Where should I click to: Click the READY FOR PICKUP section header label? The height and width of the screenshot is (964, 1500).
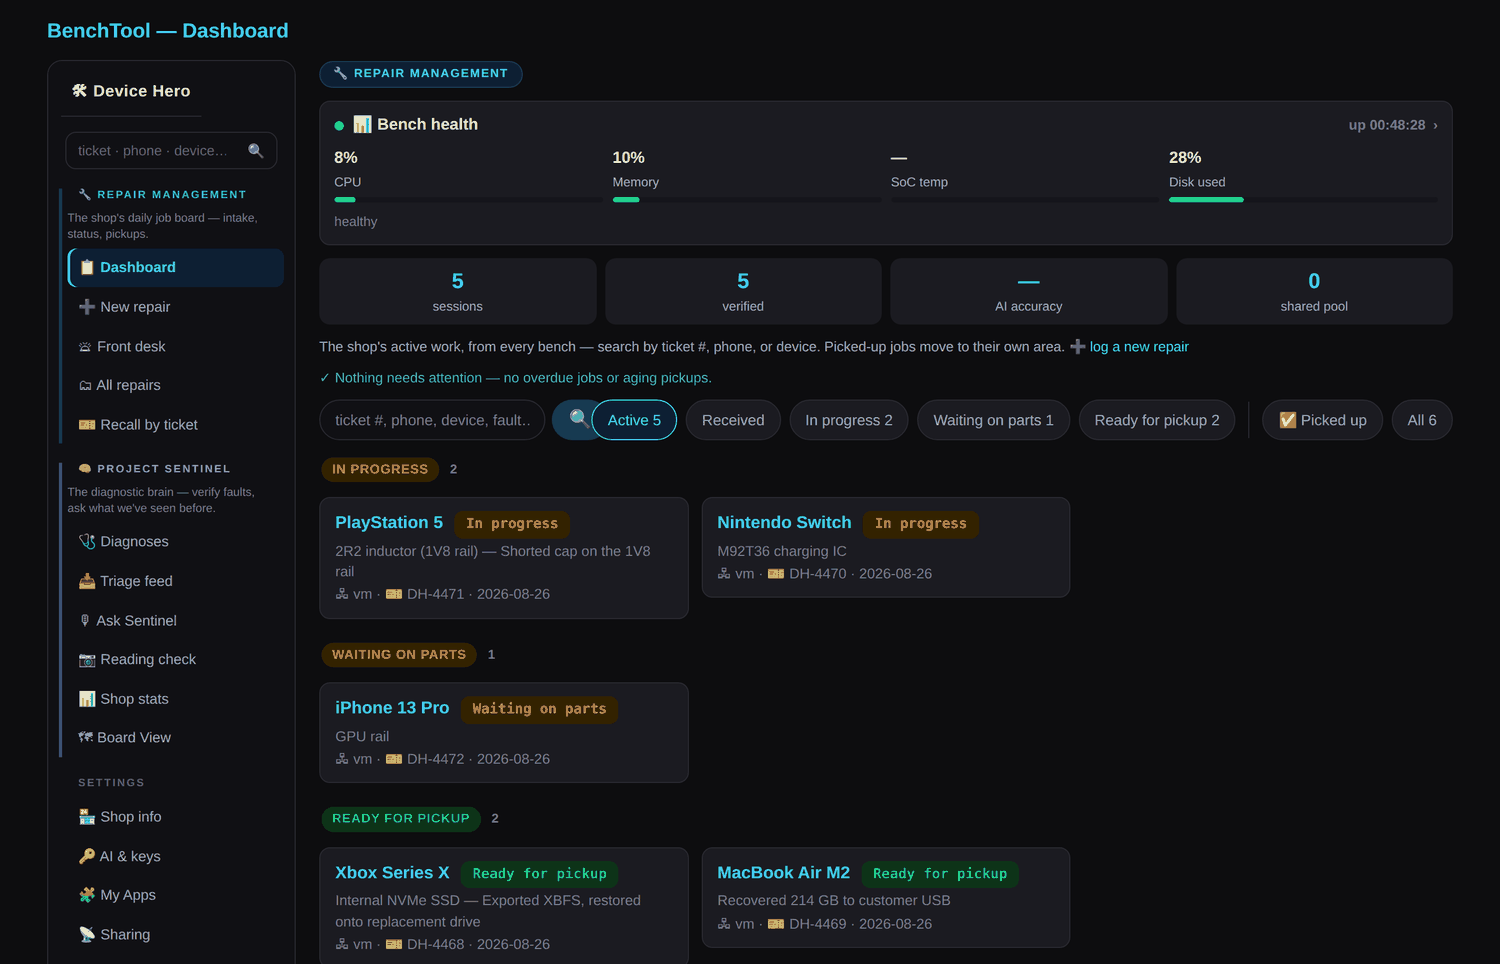click(401, 818)
